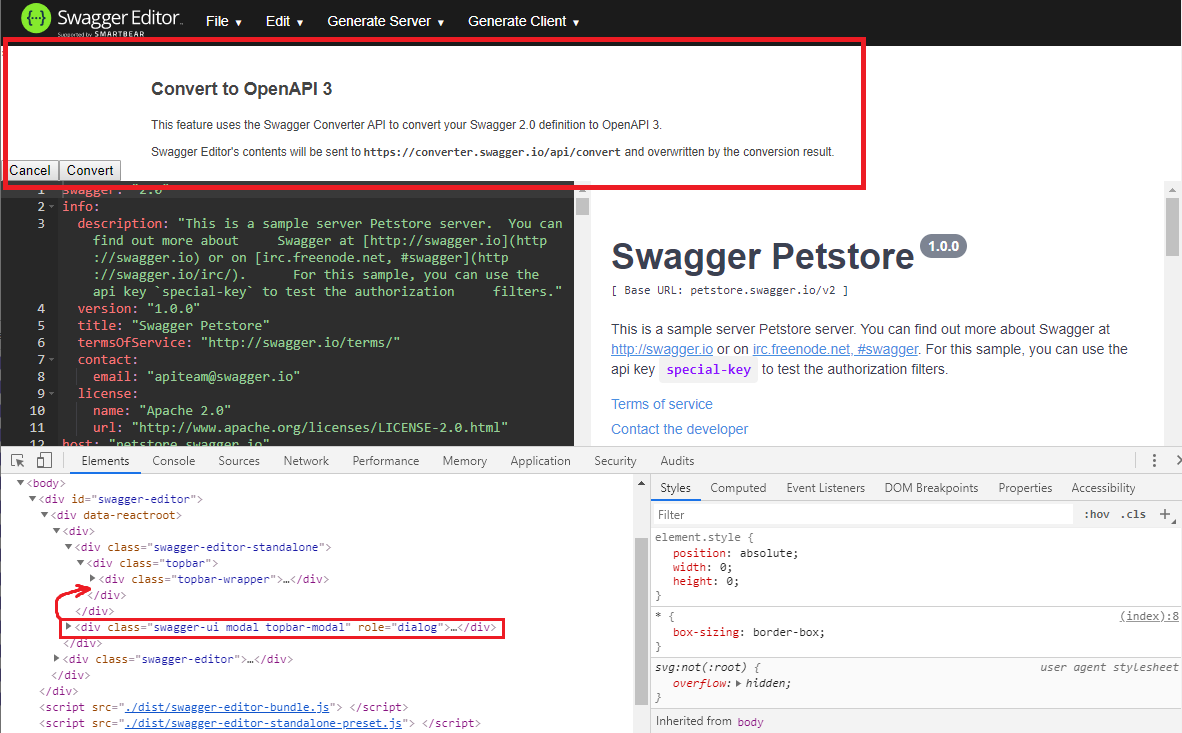This screenshot has height=733, width=1182.
Task: Toggle the device toolbar icon in DevTools
Action: 44,461
